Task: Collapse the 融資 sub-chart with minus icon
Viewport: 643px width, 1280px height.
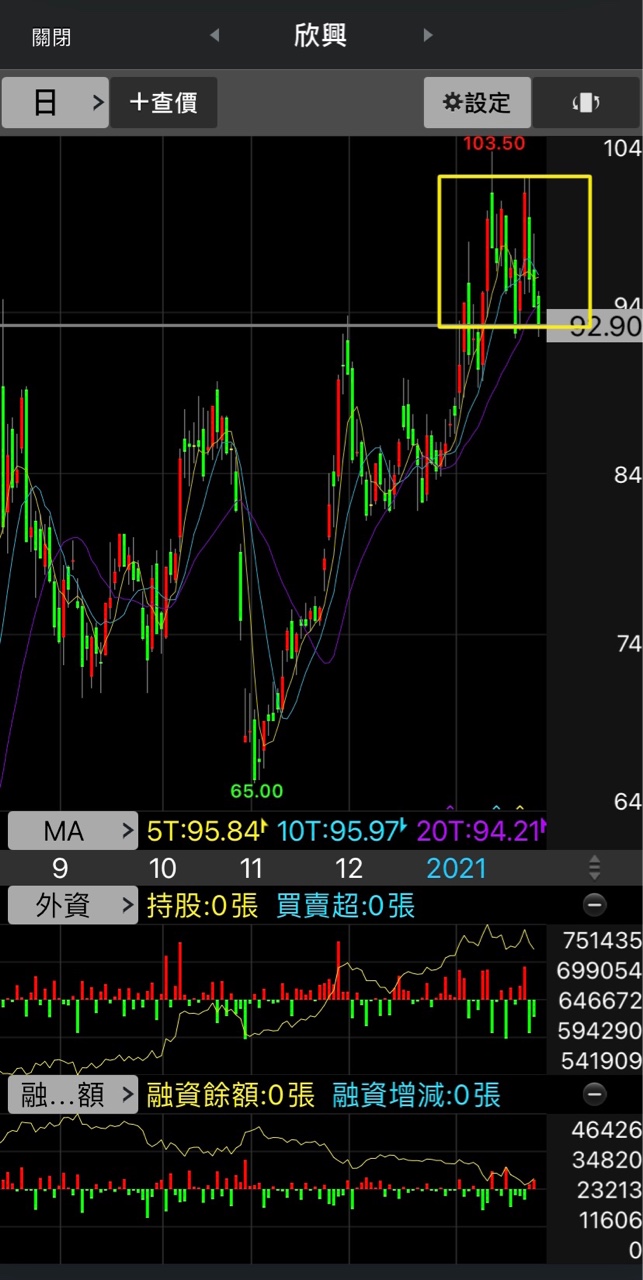Action: (595, 1095)
